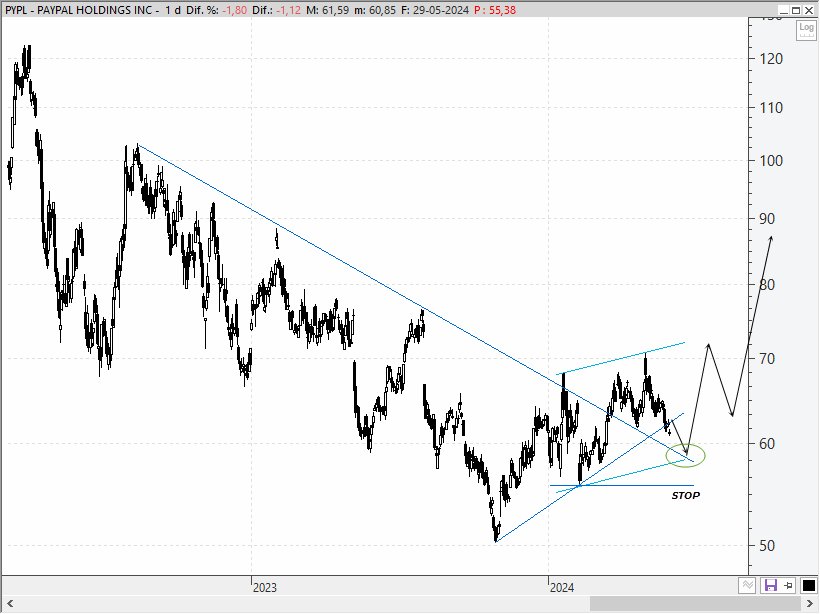The image size is (820, 614).
Task: Minimize the PYPL chart window
Action: click(x=783, y=10)
